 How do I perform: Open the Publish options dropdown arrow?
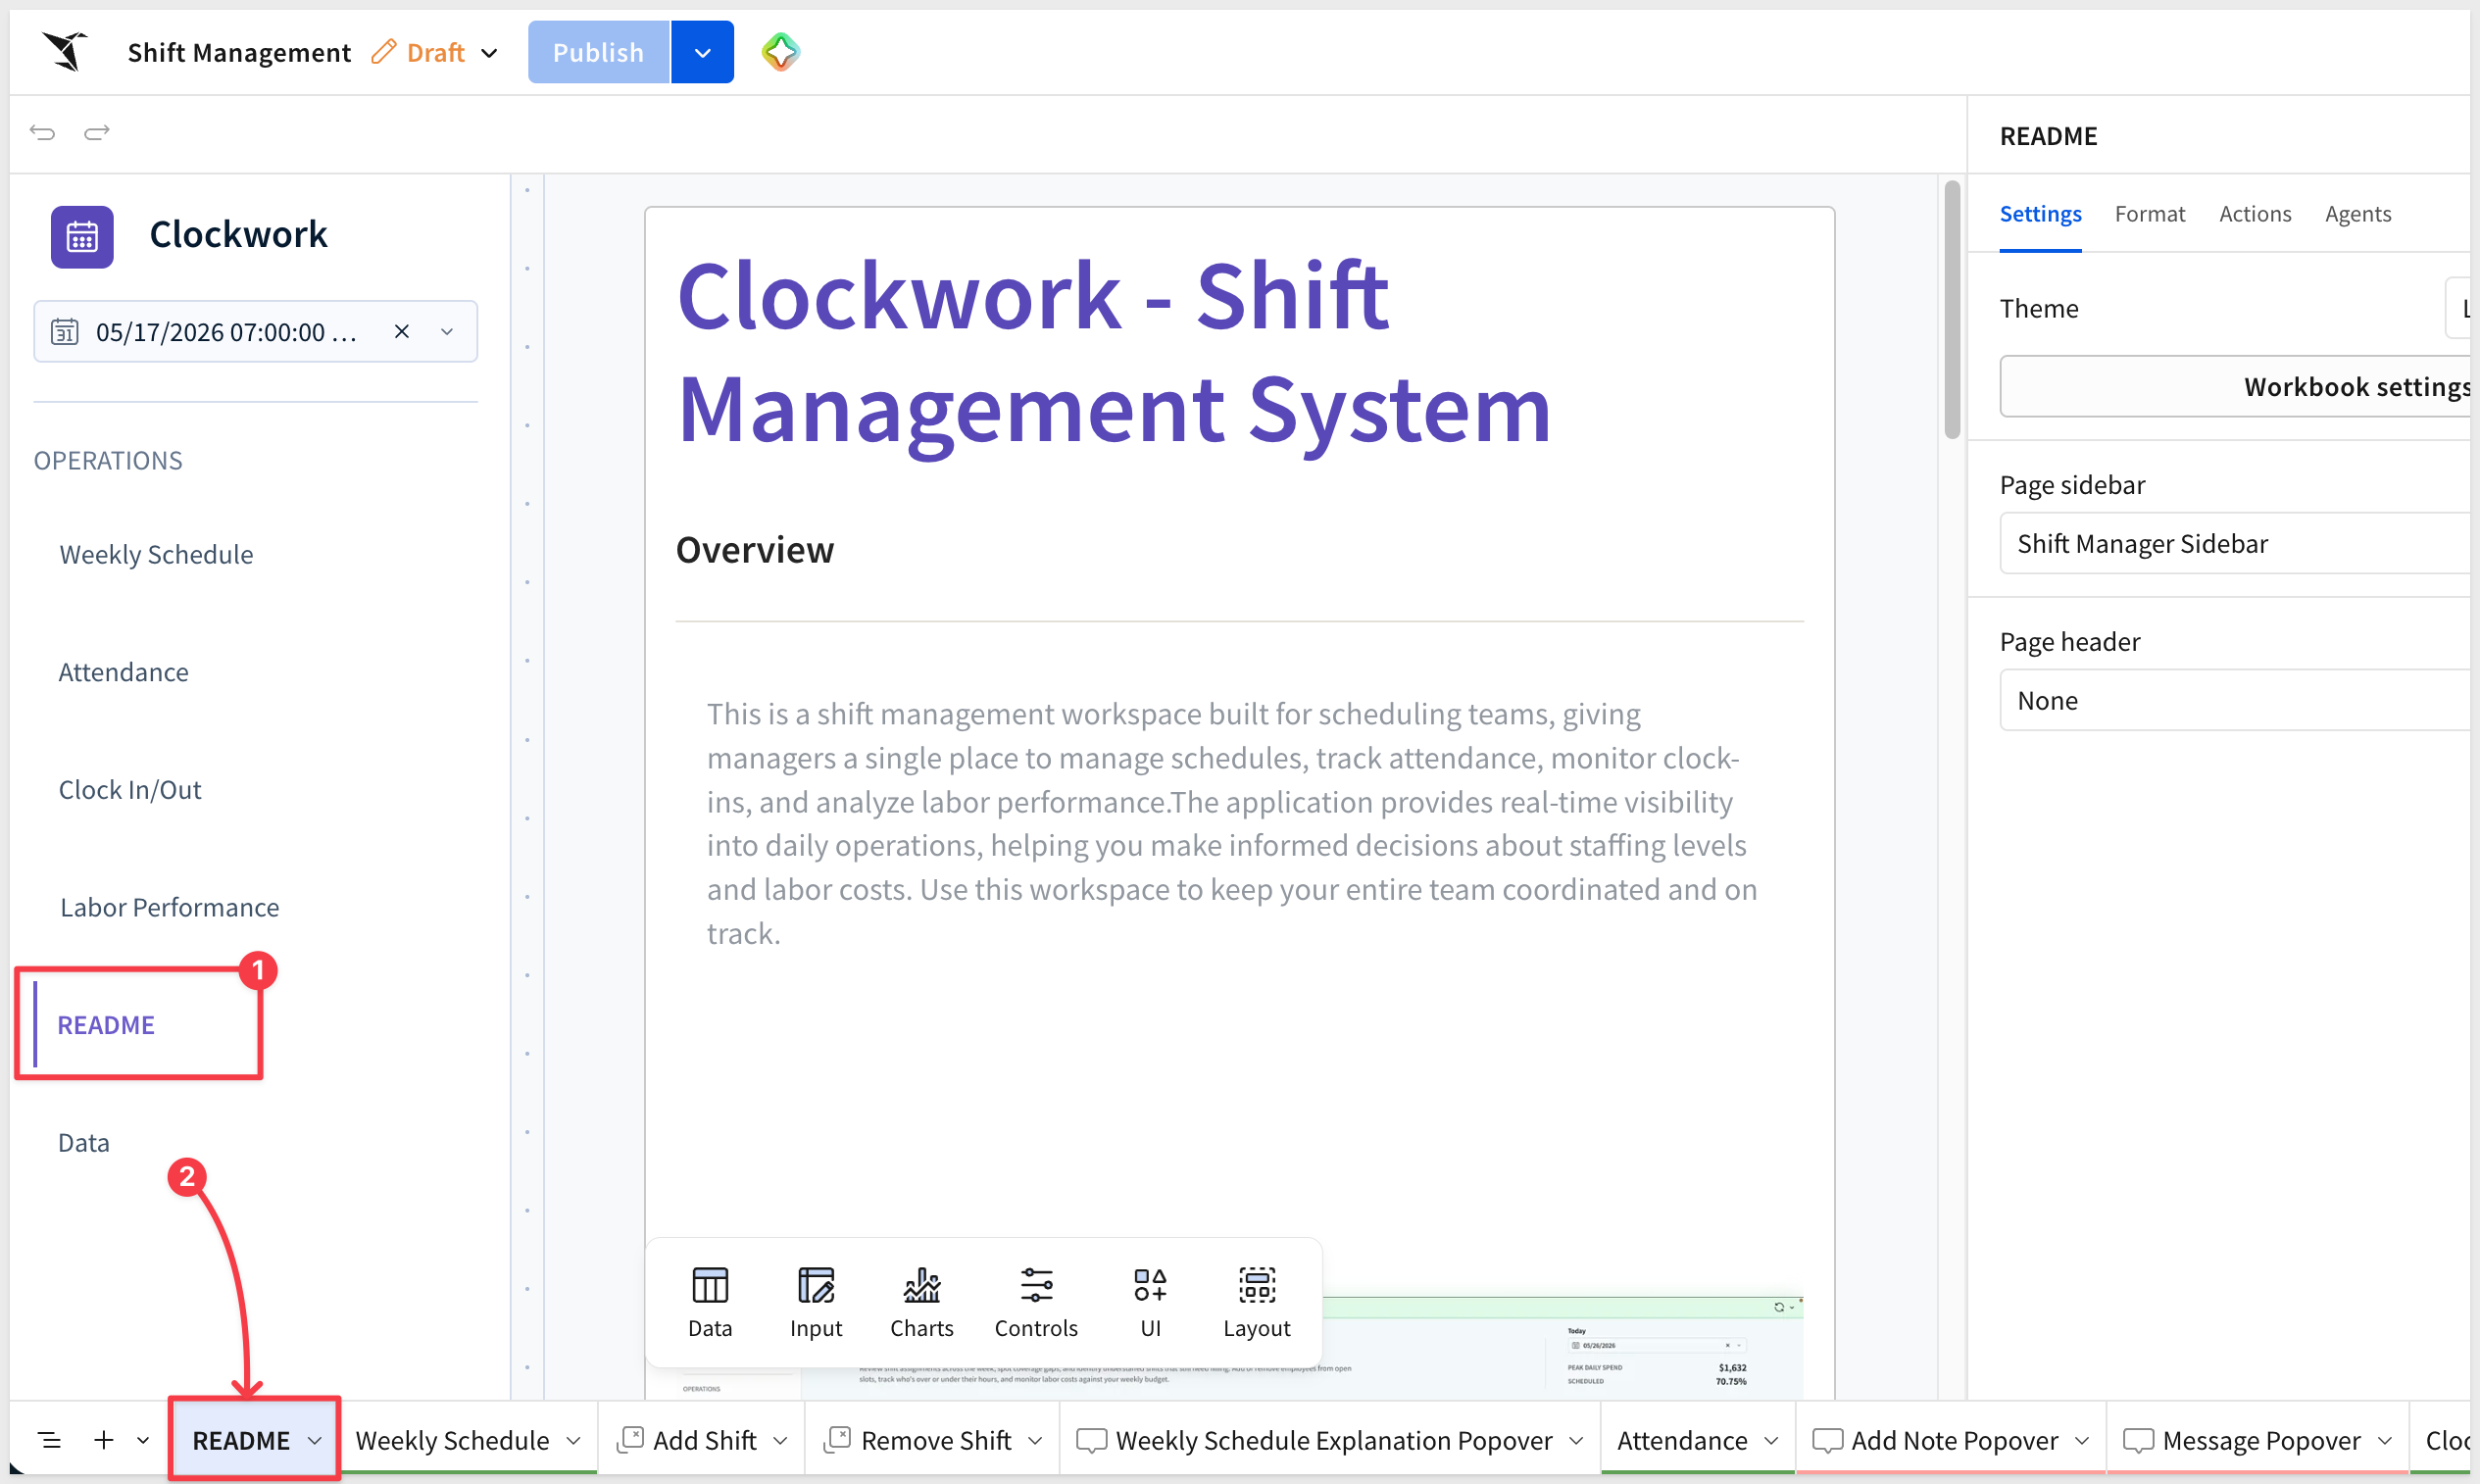point(702,52)
